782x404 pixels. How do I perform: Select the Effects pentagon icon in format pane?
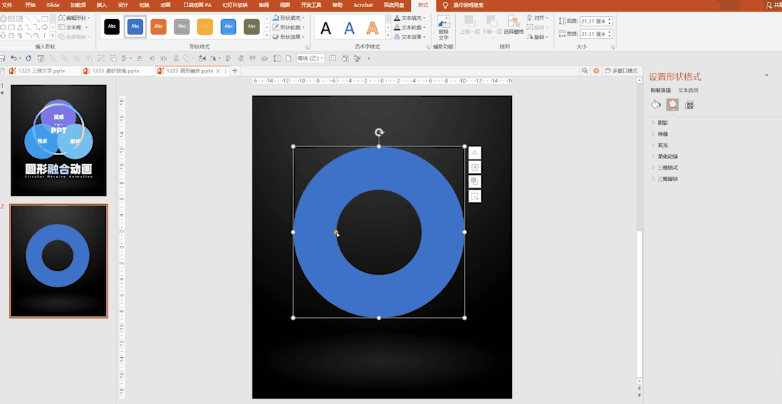672,104
